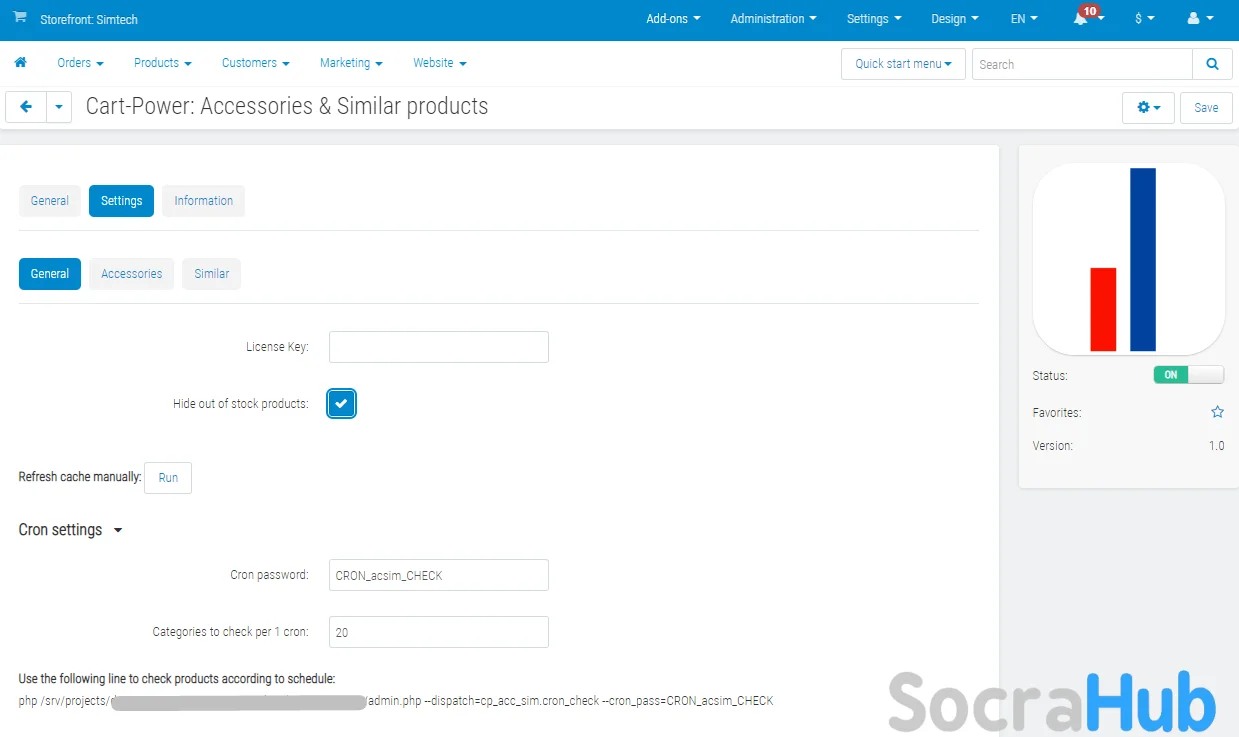Open the EN language dropdown
The height and width of the screenshot is (737, 1239).
tap(1024, 19)
